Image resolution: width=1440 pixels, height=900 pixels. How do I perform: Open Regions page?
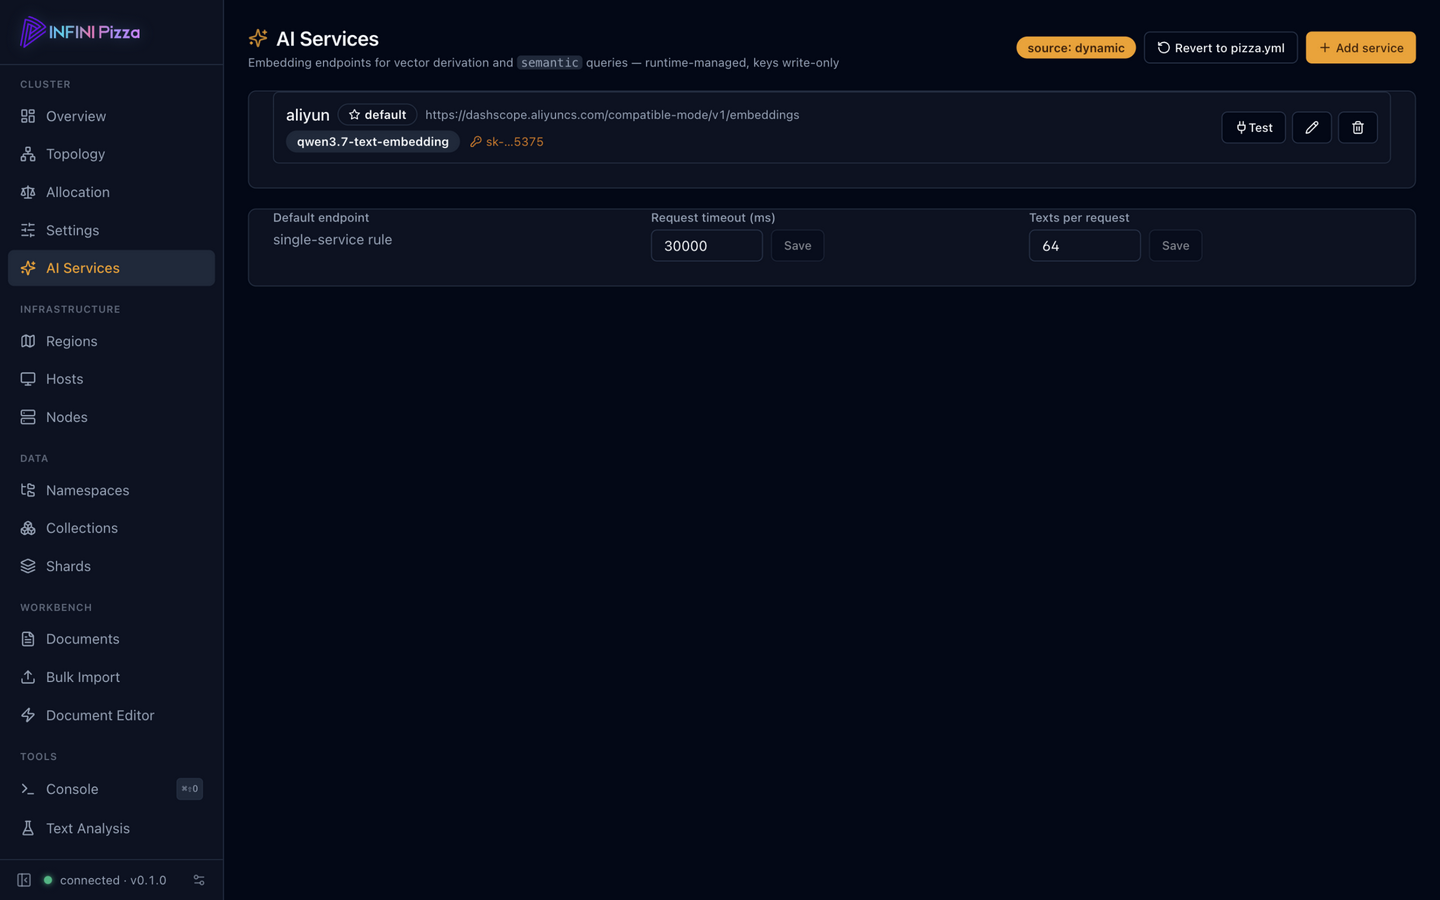tap(111, 341)
